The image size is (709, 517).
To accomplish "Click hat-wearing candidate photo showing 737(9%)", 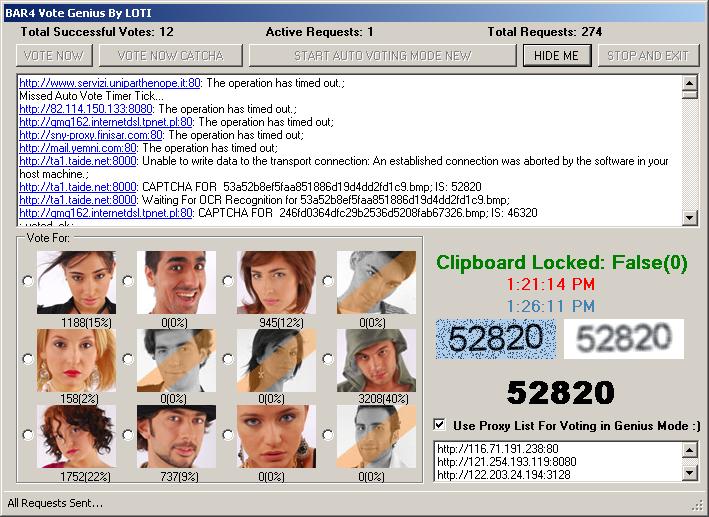I will coord(176,436).
